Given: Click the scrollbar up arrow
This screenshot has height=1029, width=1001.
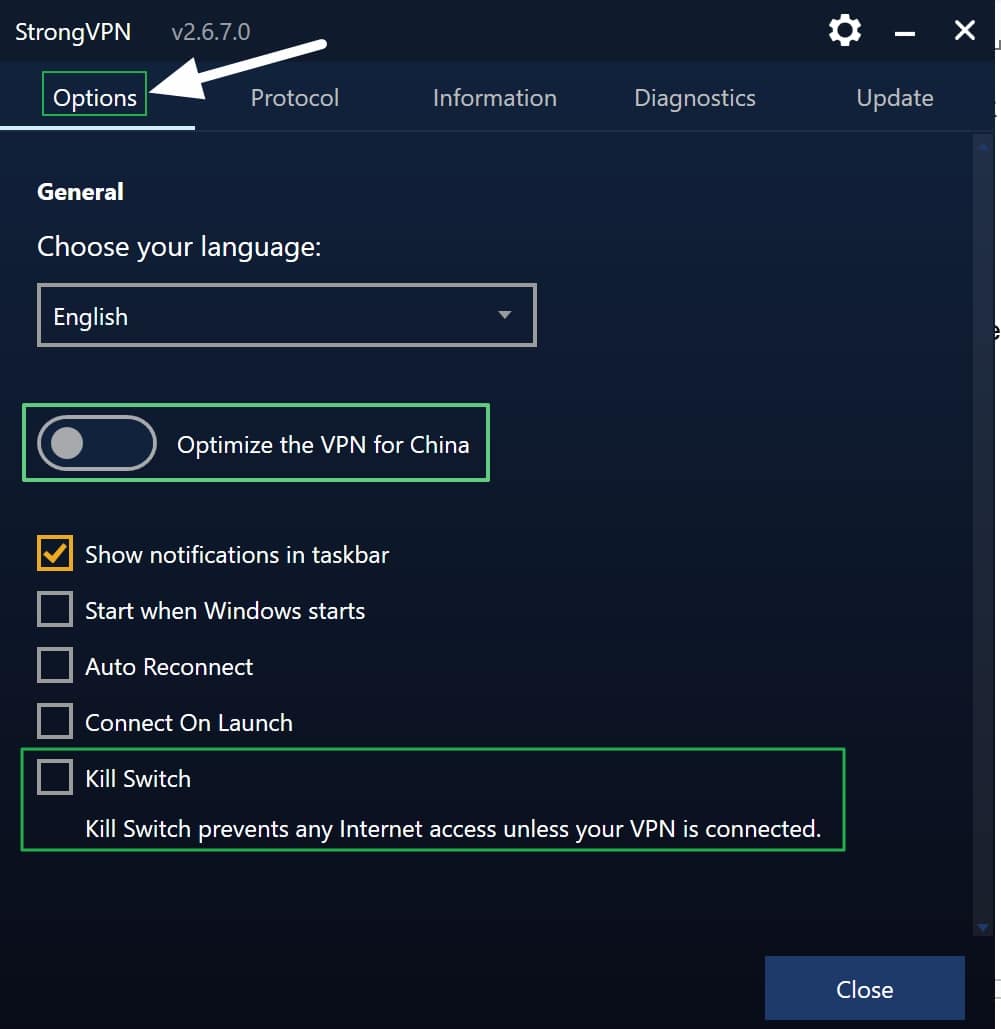Looking at the screenshot, I should 983,148.
